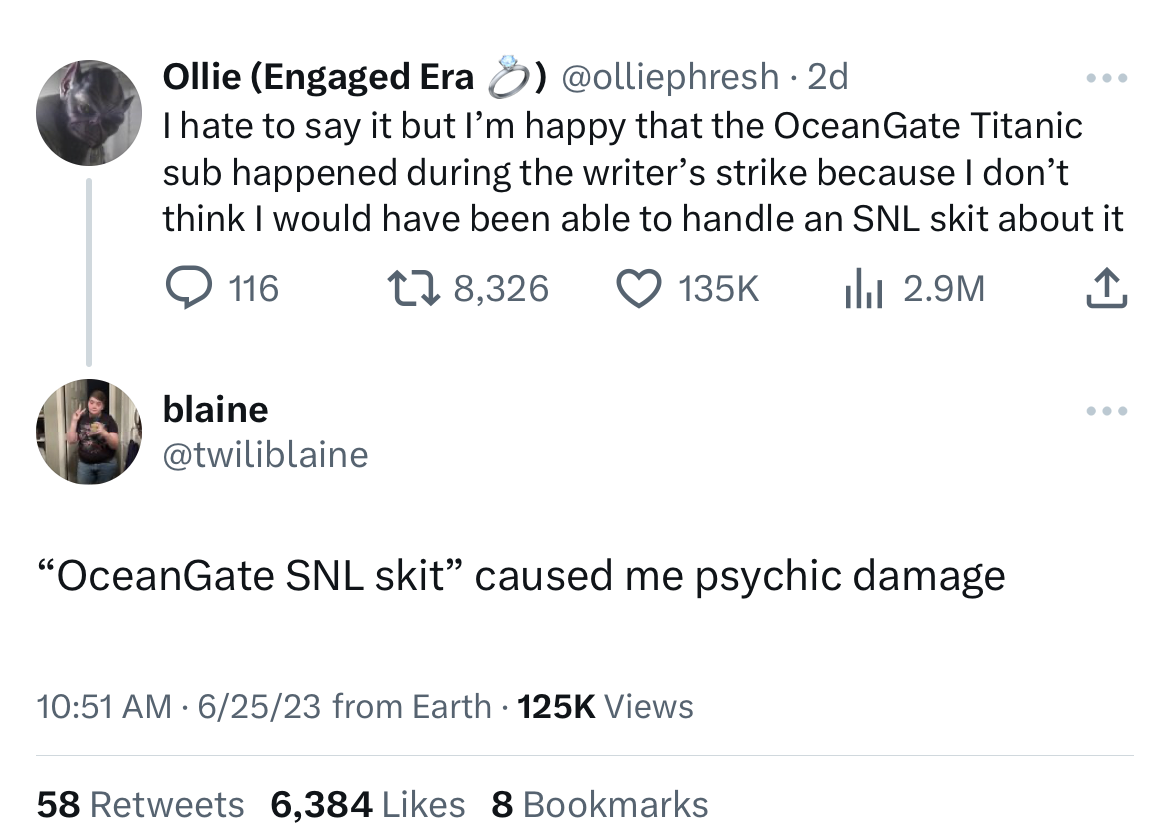Open Ollie's profile picture
The height and width of the screenshot is (840, 1170).
coord(90,112)
